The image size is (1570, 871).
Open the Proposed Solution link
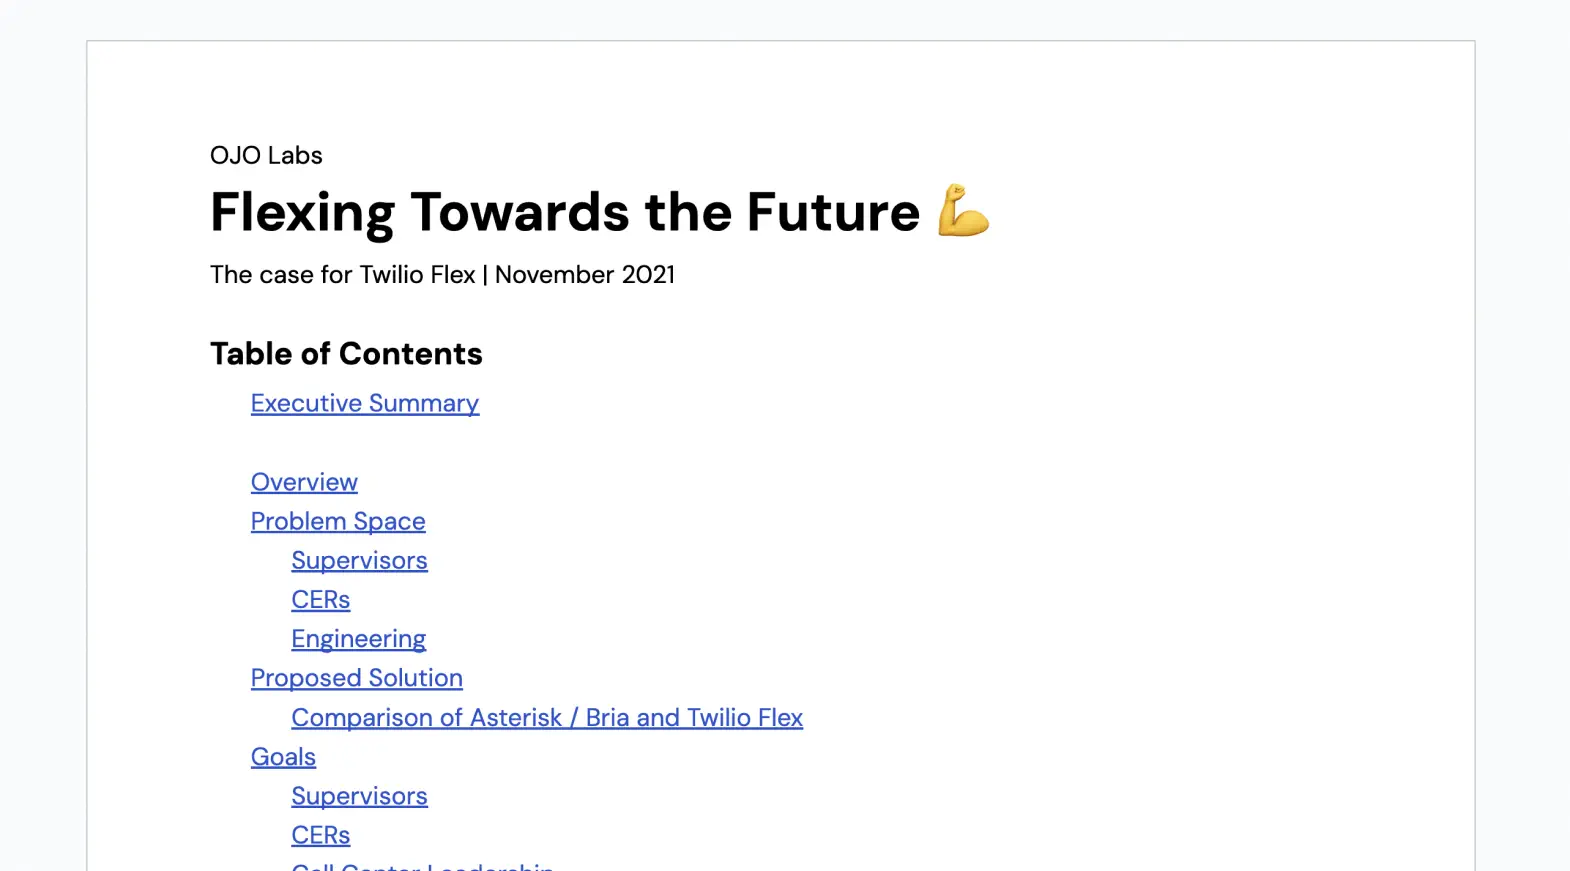(357, 678)
